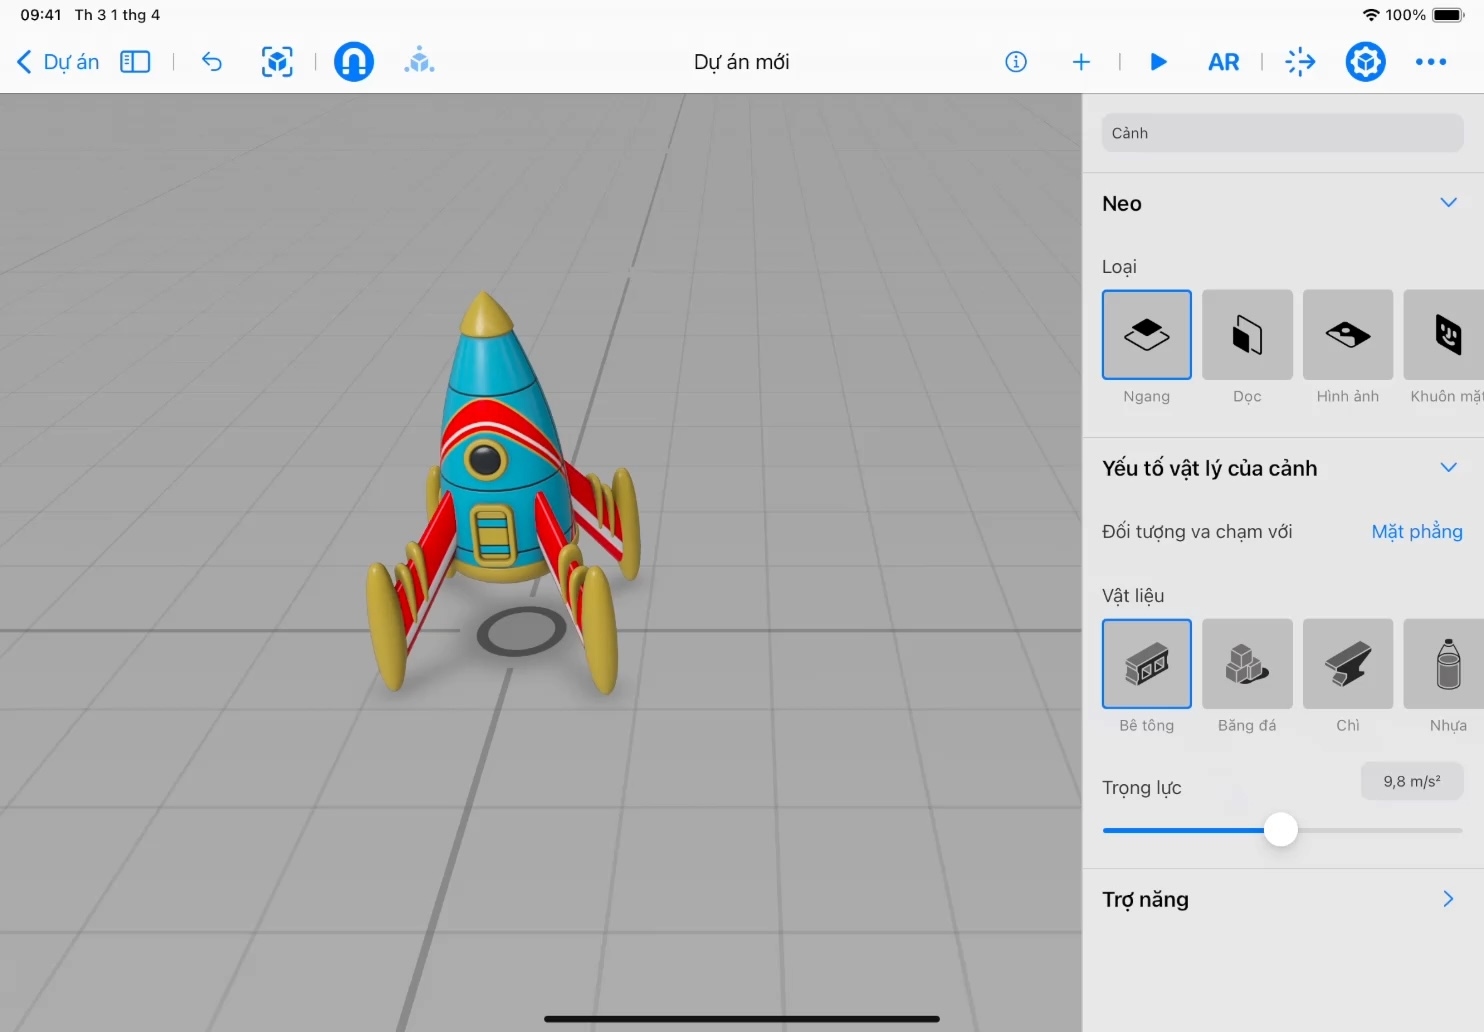
Task: Play the scene preview
Action: [x=1159, y=62]
